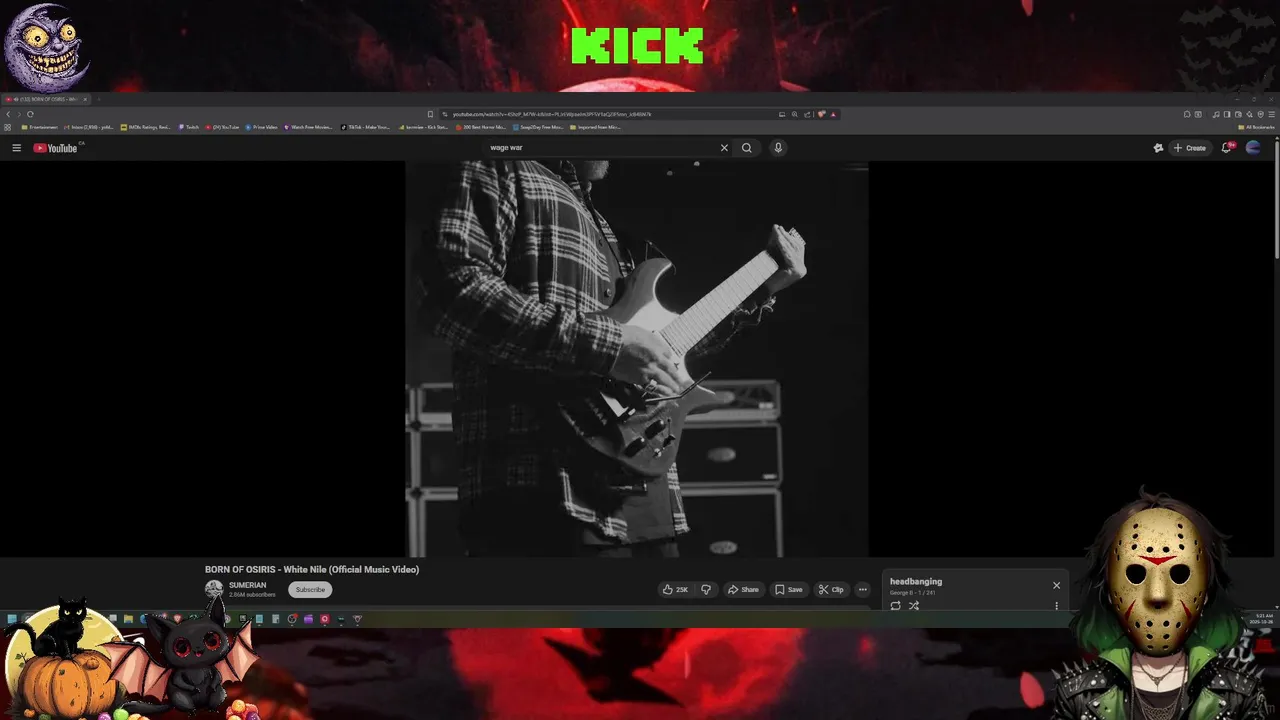Pause the video by clicking the player
The width and height of the screenshot is (1280, 720).
637,358
